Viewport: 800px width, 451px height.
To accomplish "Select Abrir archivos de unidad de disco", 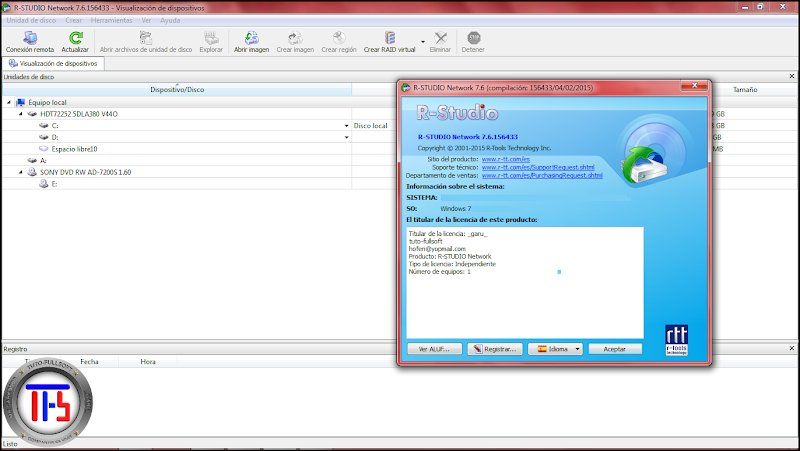I will pos(146,42).
